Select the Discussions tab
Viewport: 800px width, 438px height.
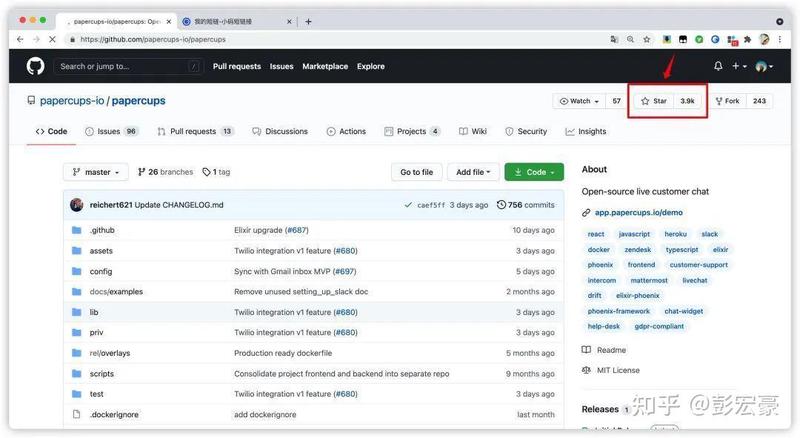click(280, 131)
